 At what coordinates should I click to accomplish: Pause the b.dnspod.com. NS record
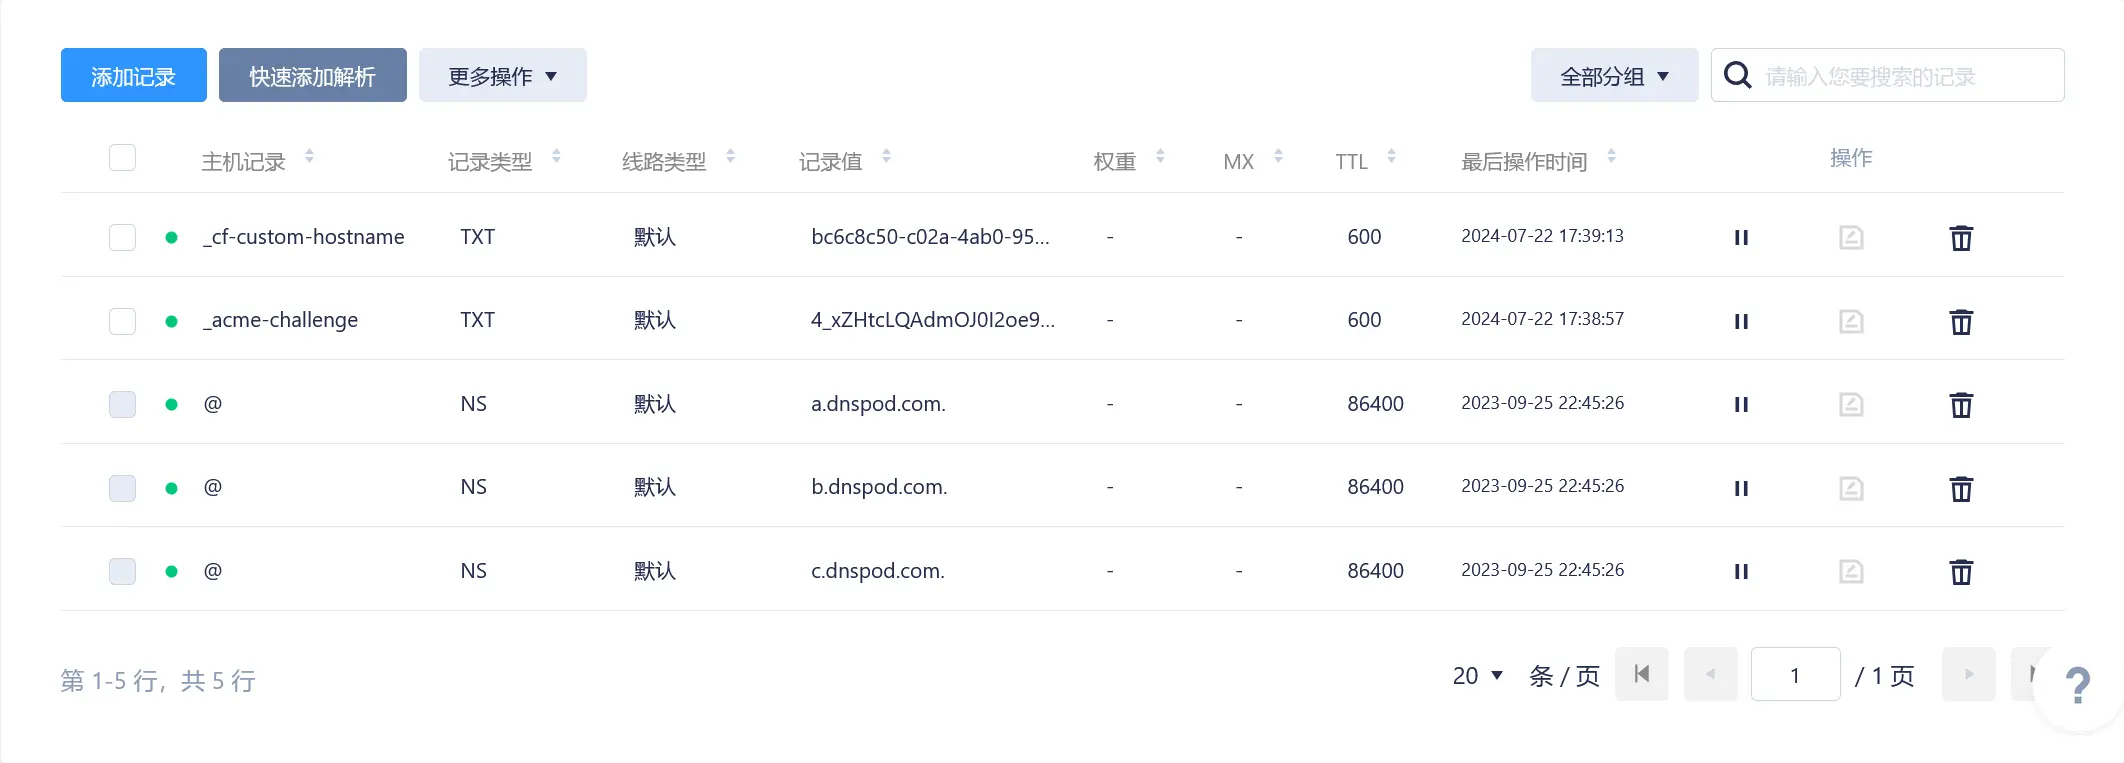tap(1741, 488)
